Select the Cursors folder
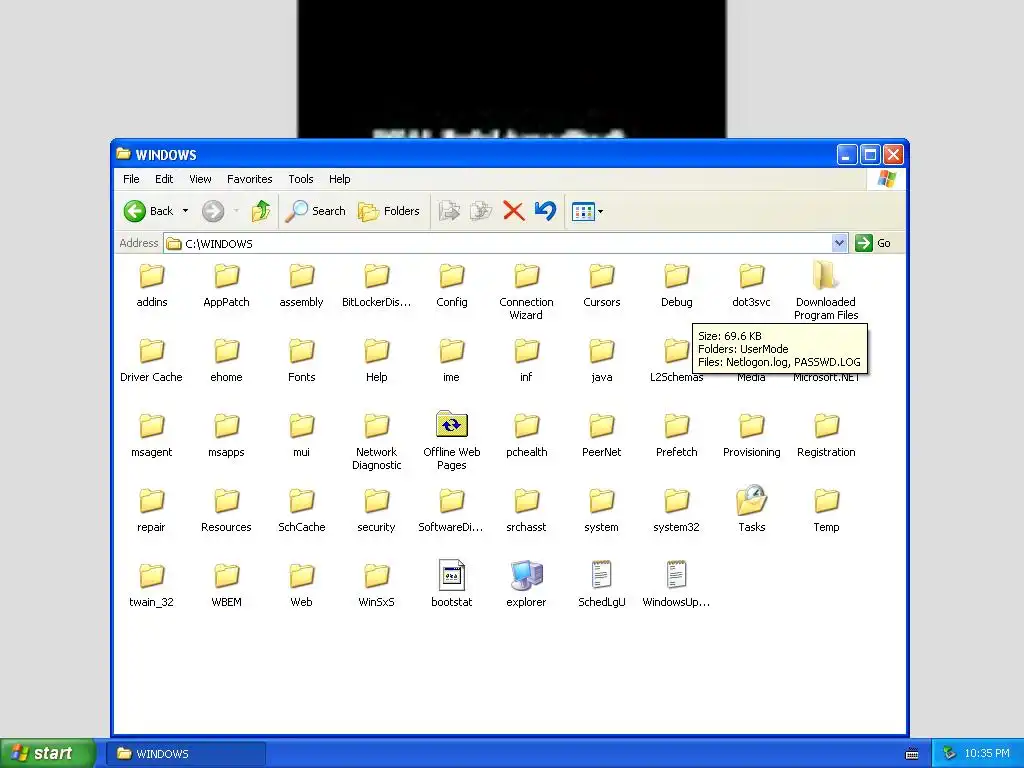The image size is (1024, 768). (x=601, y=285)
